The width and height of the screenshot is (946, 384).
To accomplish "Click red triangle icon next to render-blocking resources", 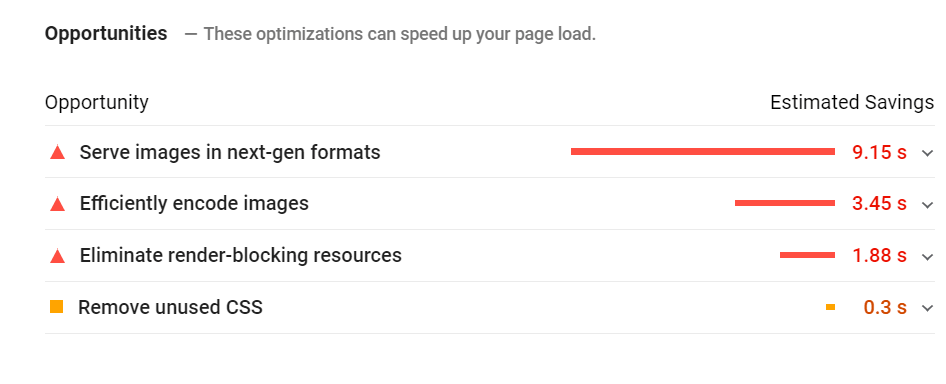I will pyautogui.click(x=57, y=256).
